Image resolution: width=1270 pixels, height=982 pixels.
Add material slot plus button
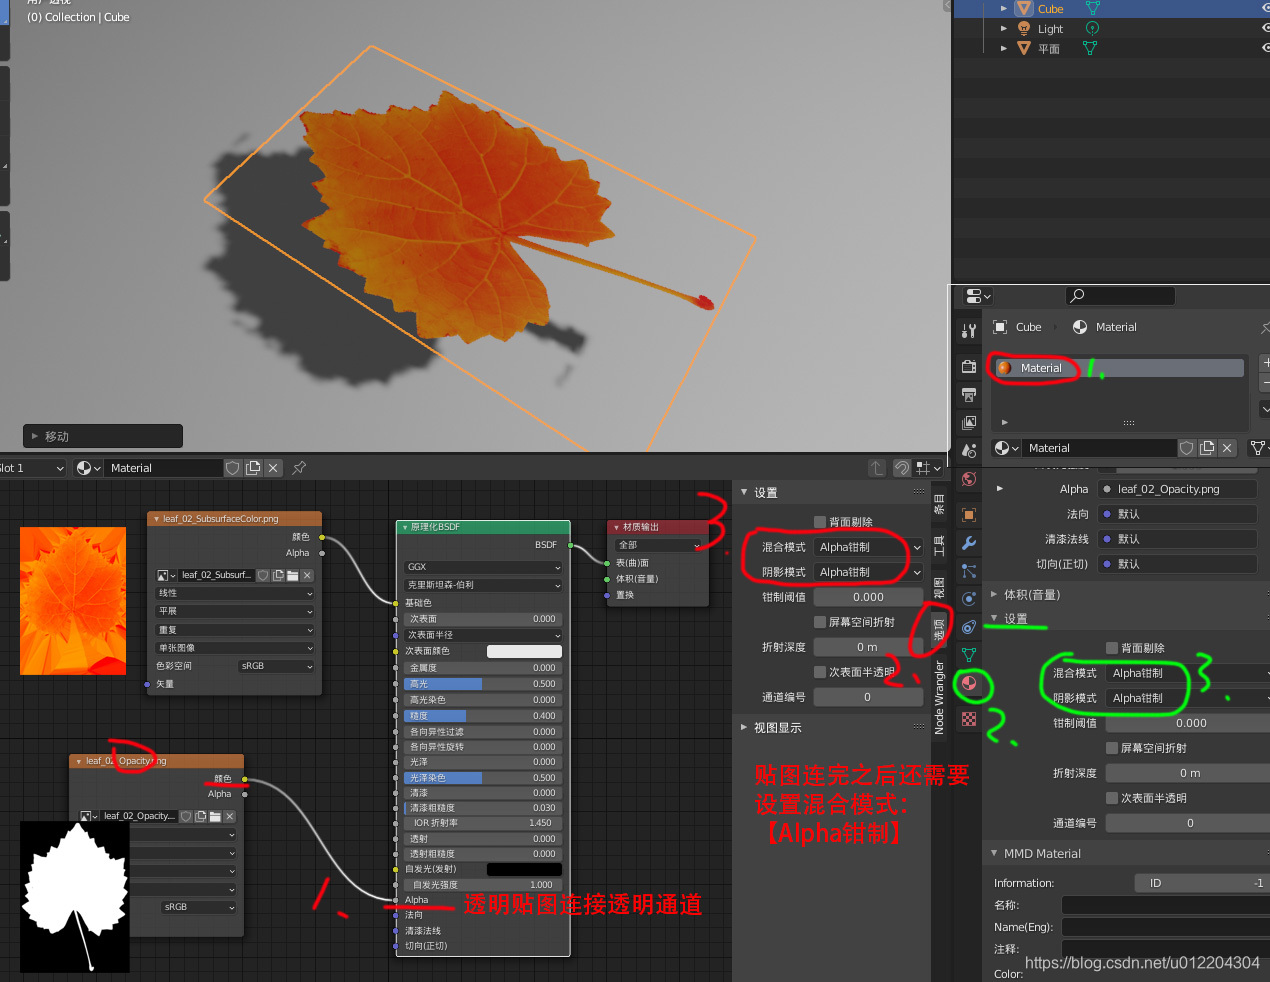click(x=1265, y=363)
